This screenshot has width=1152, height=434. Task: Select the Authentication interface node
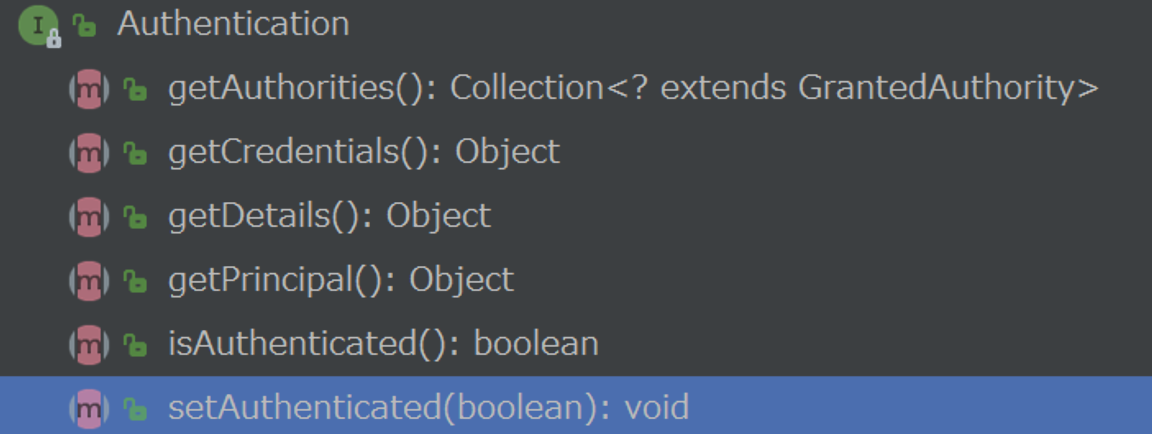234,24
